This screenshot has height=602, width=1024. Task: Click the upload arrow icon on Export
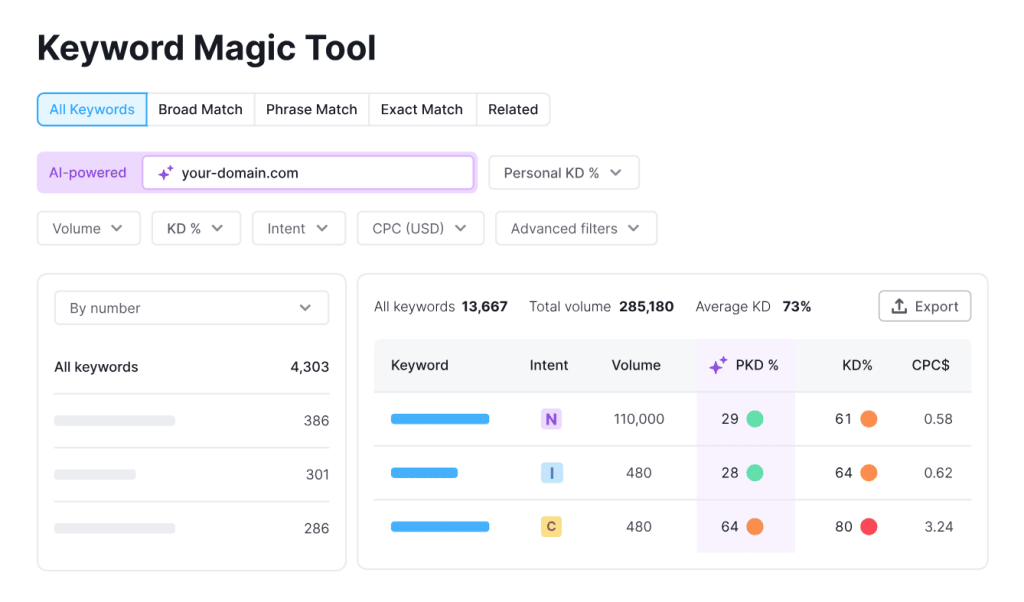click(x=899, y=307)
